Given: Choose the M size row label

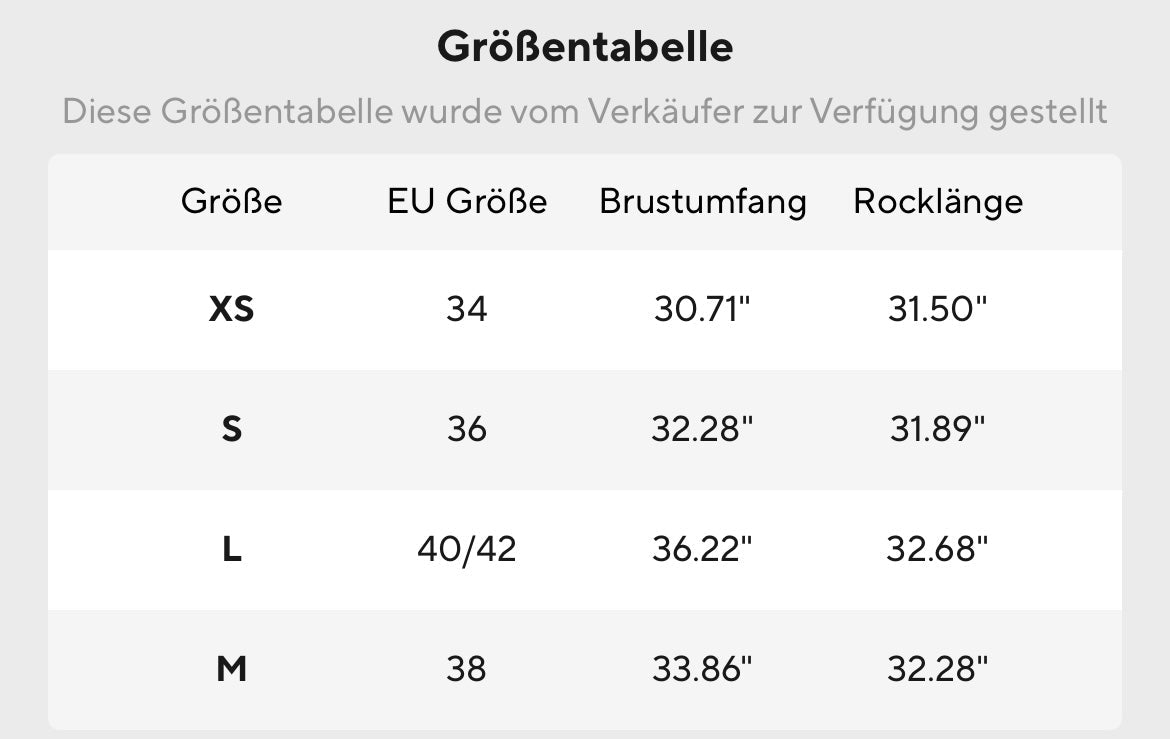Looking at the screenshot, I should click(232, 669).
